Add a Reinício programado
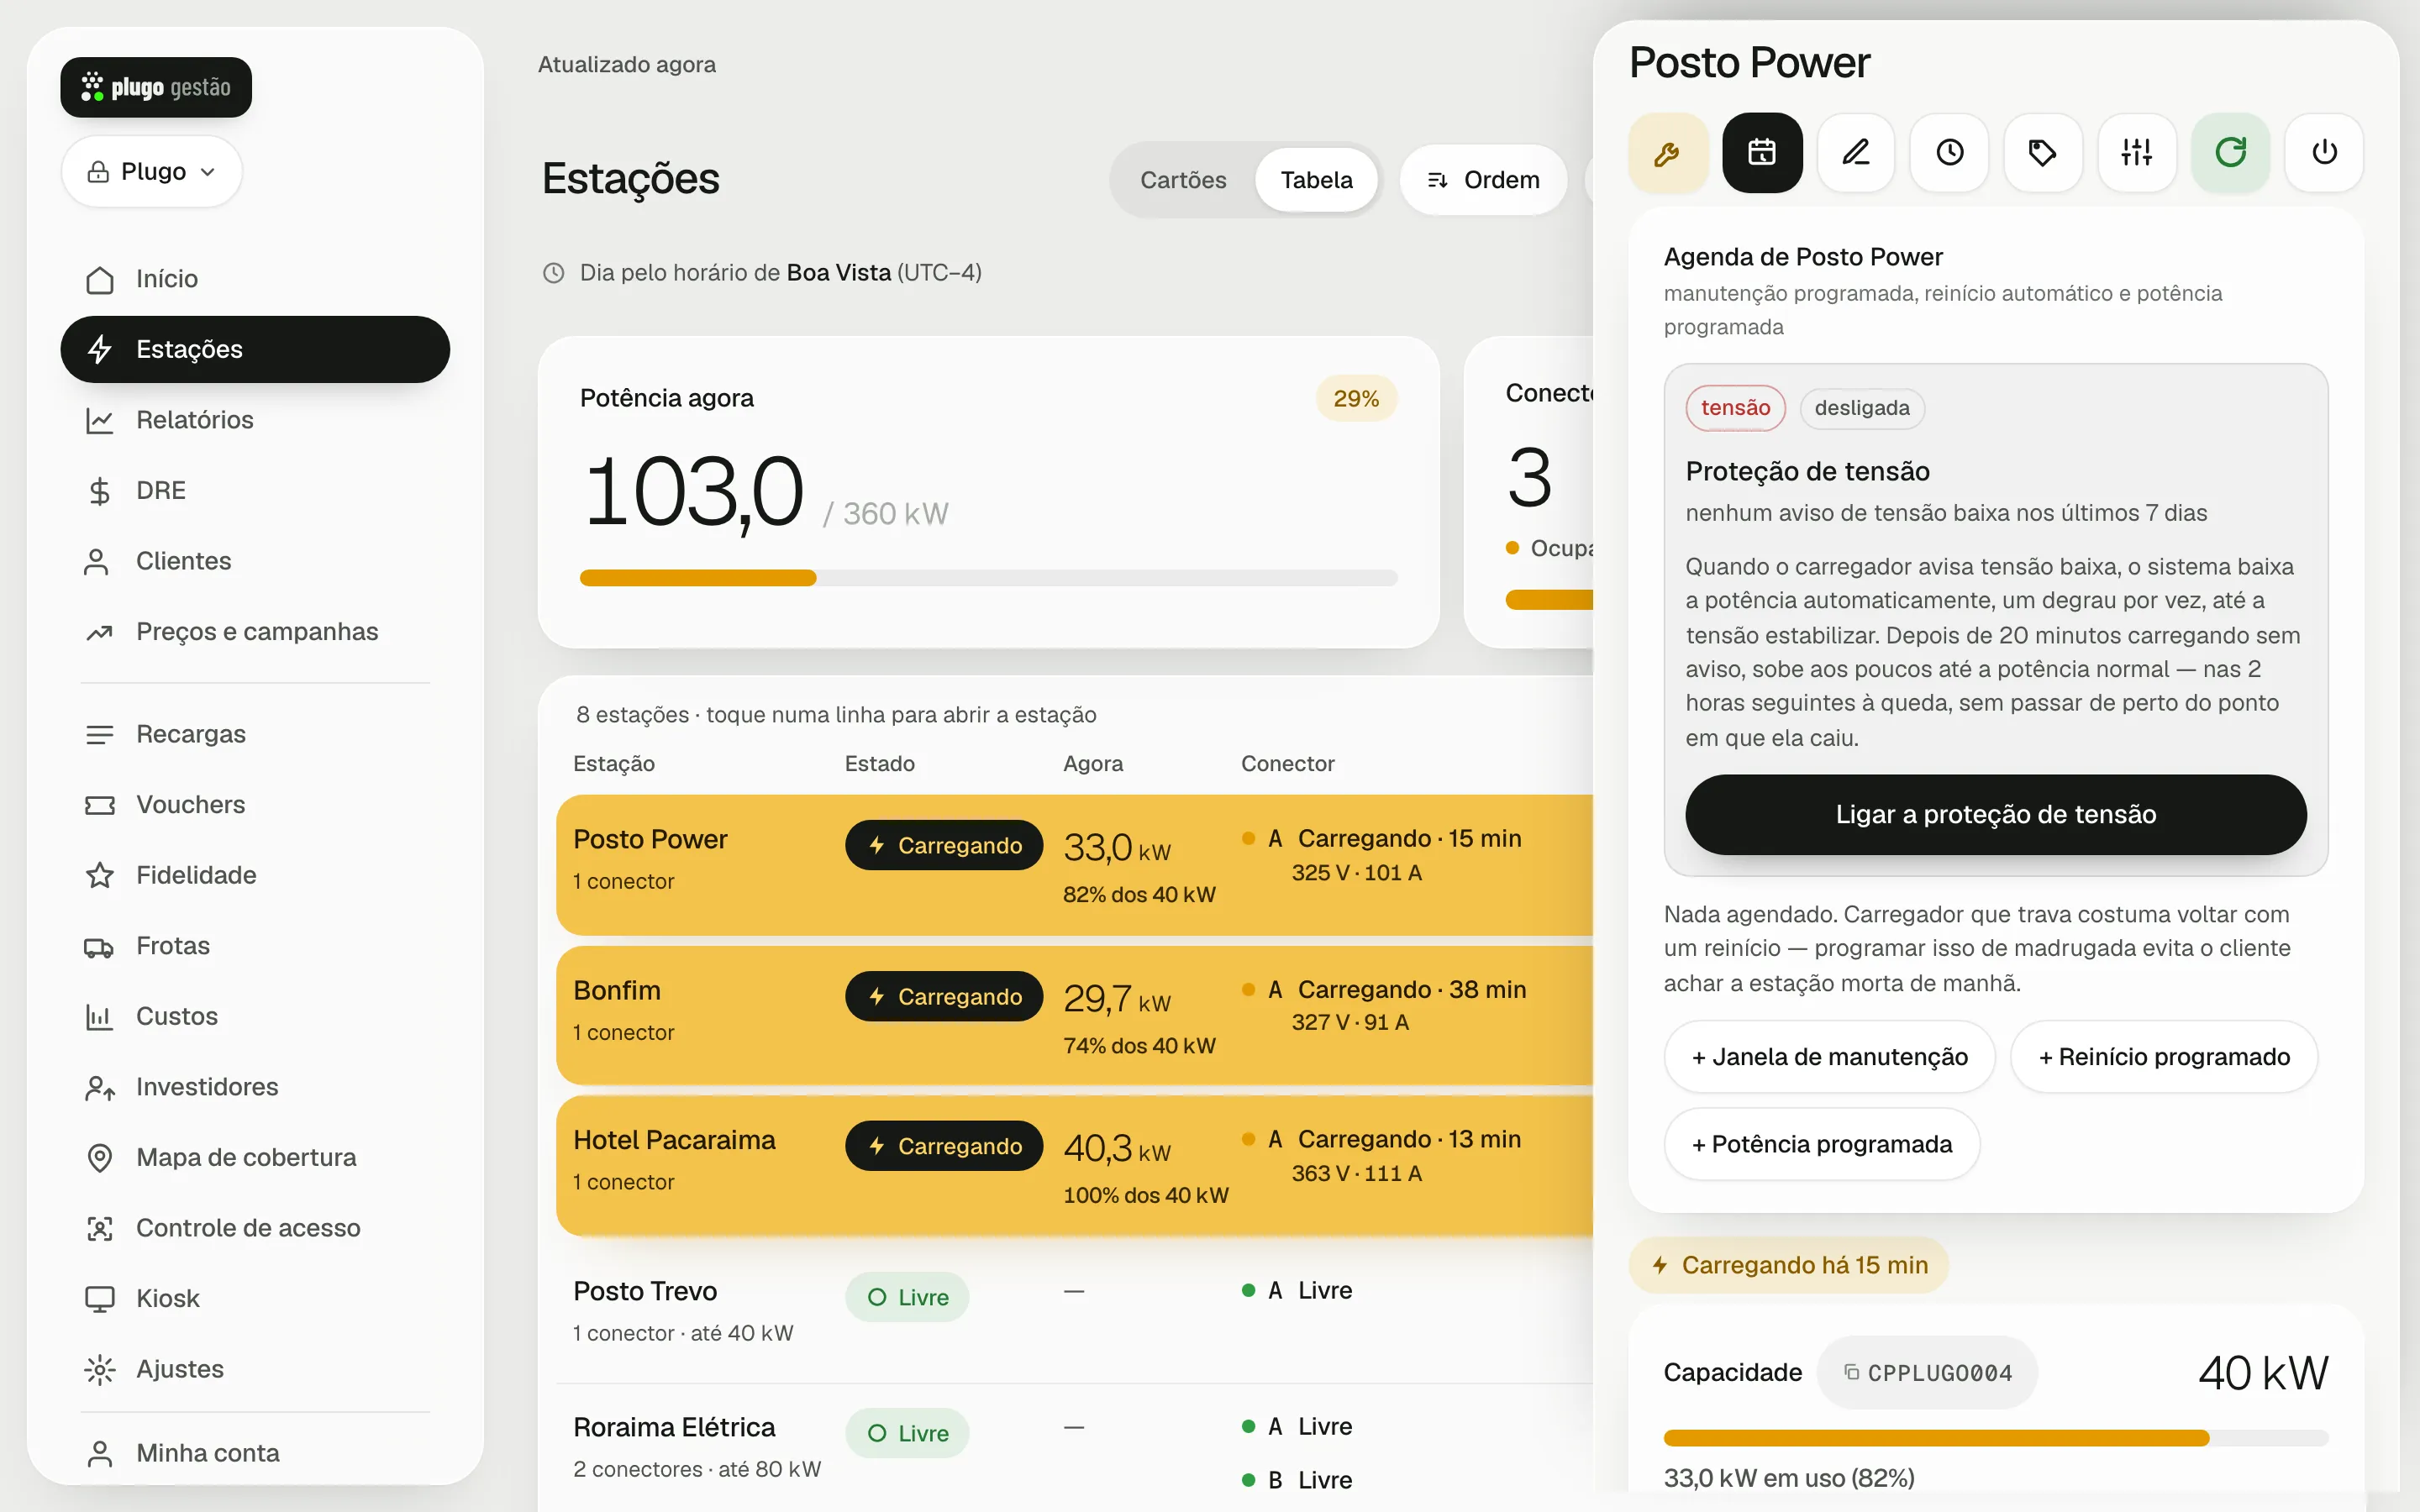Image resolution: width=2420 pixels, height=1512 pixels. click(x=2164, y=1057)
